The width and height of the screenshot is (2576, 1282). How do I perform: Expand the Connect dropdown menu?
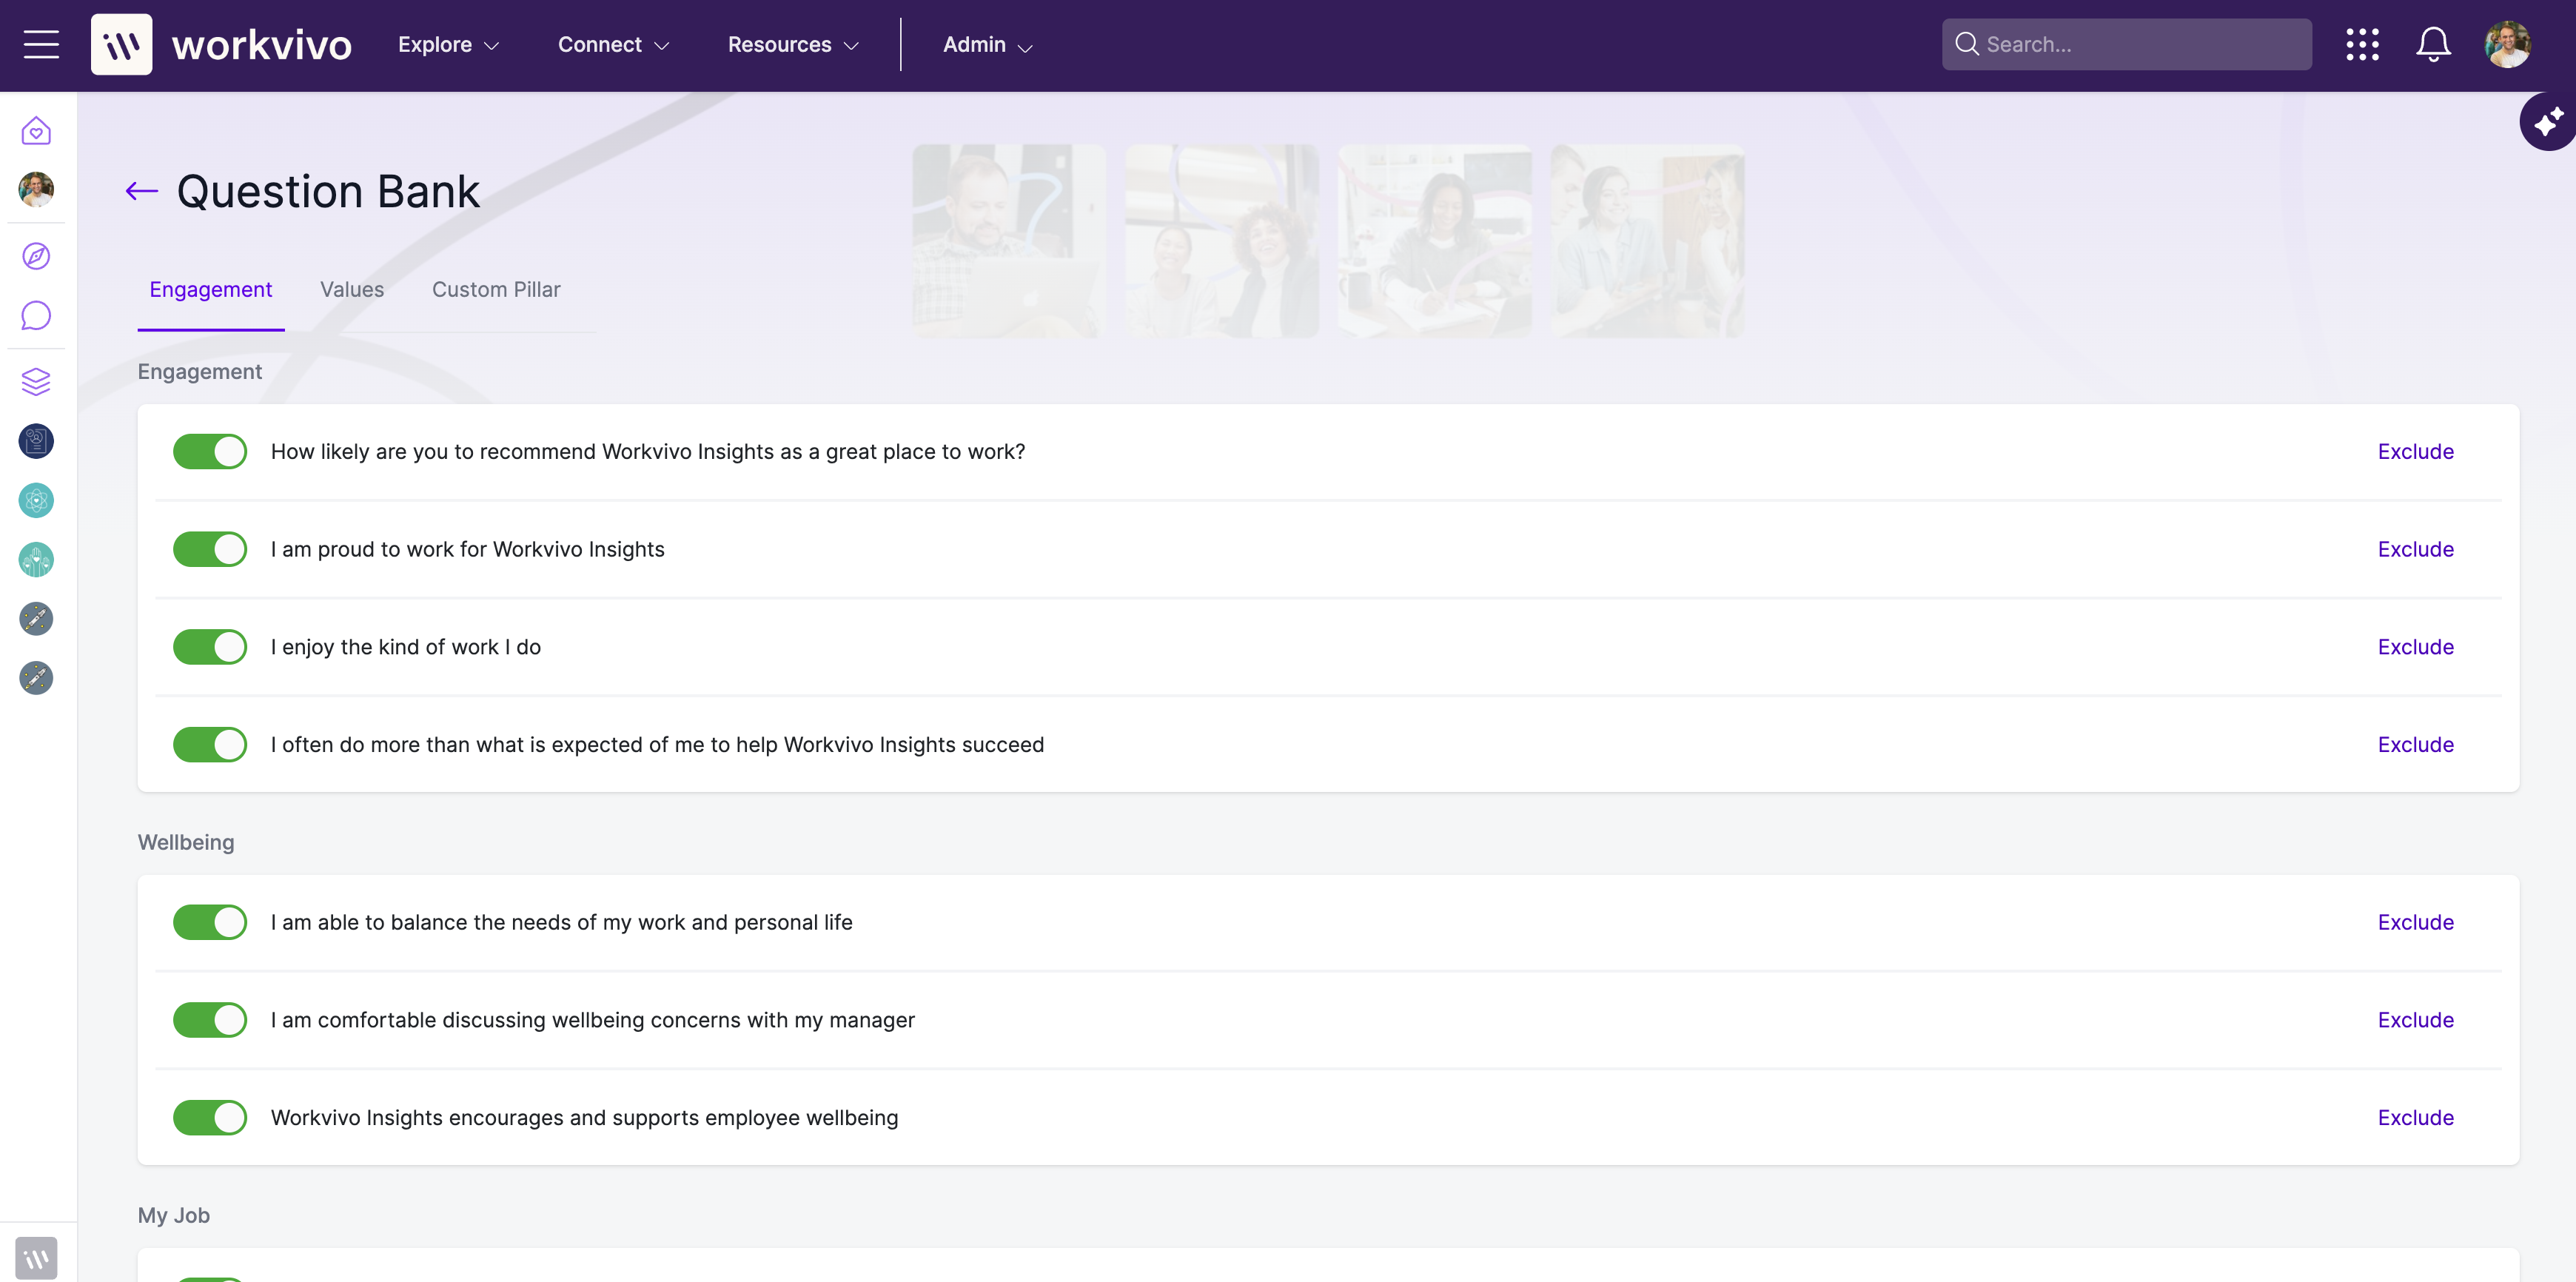(613, 44)
